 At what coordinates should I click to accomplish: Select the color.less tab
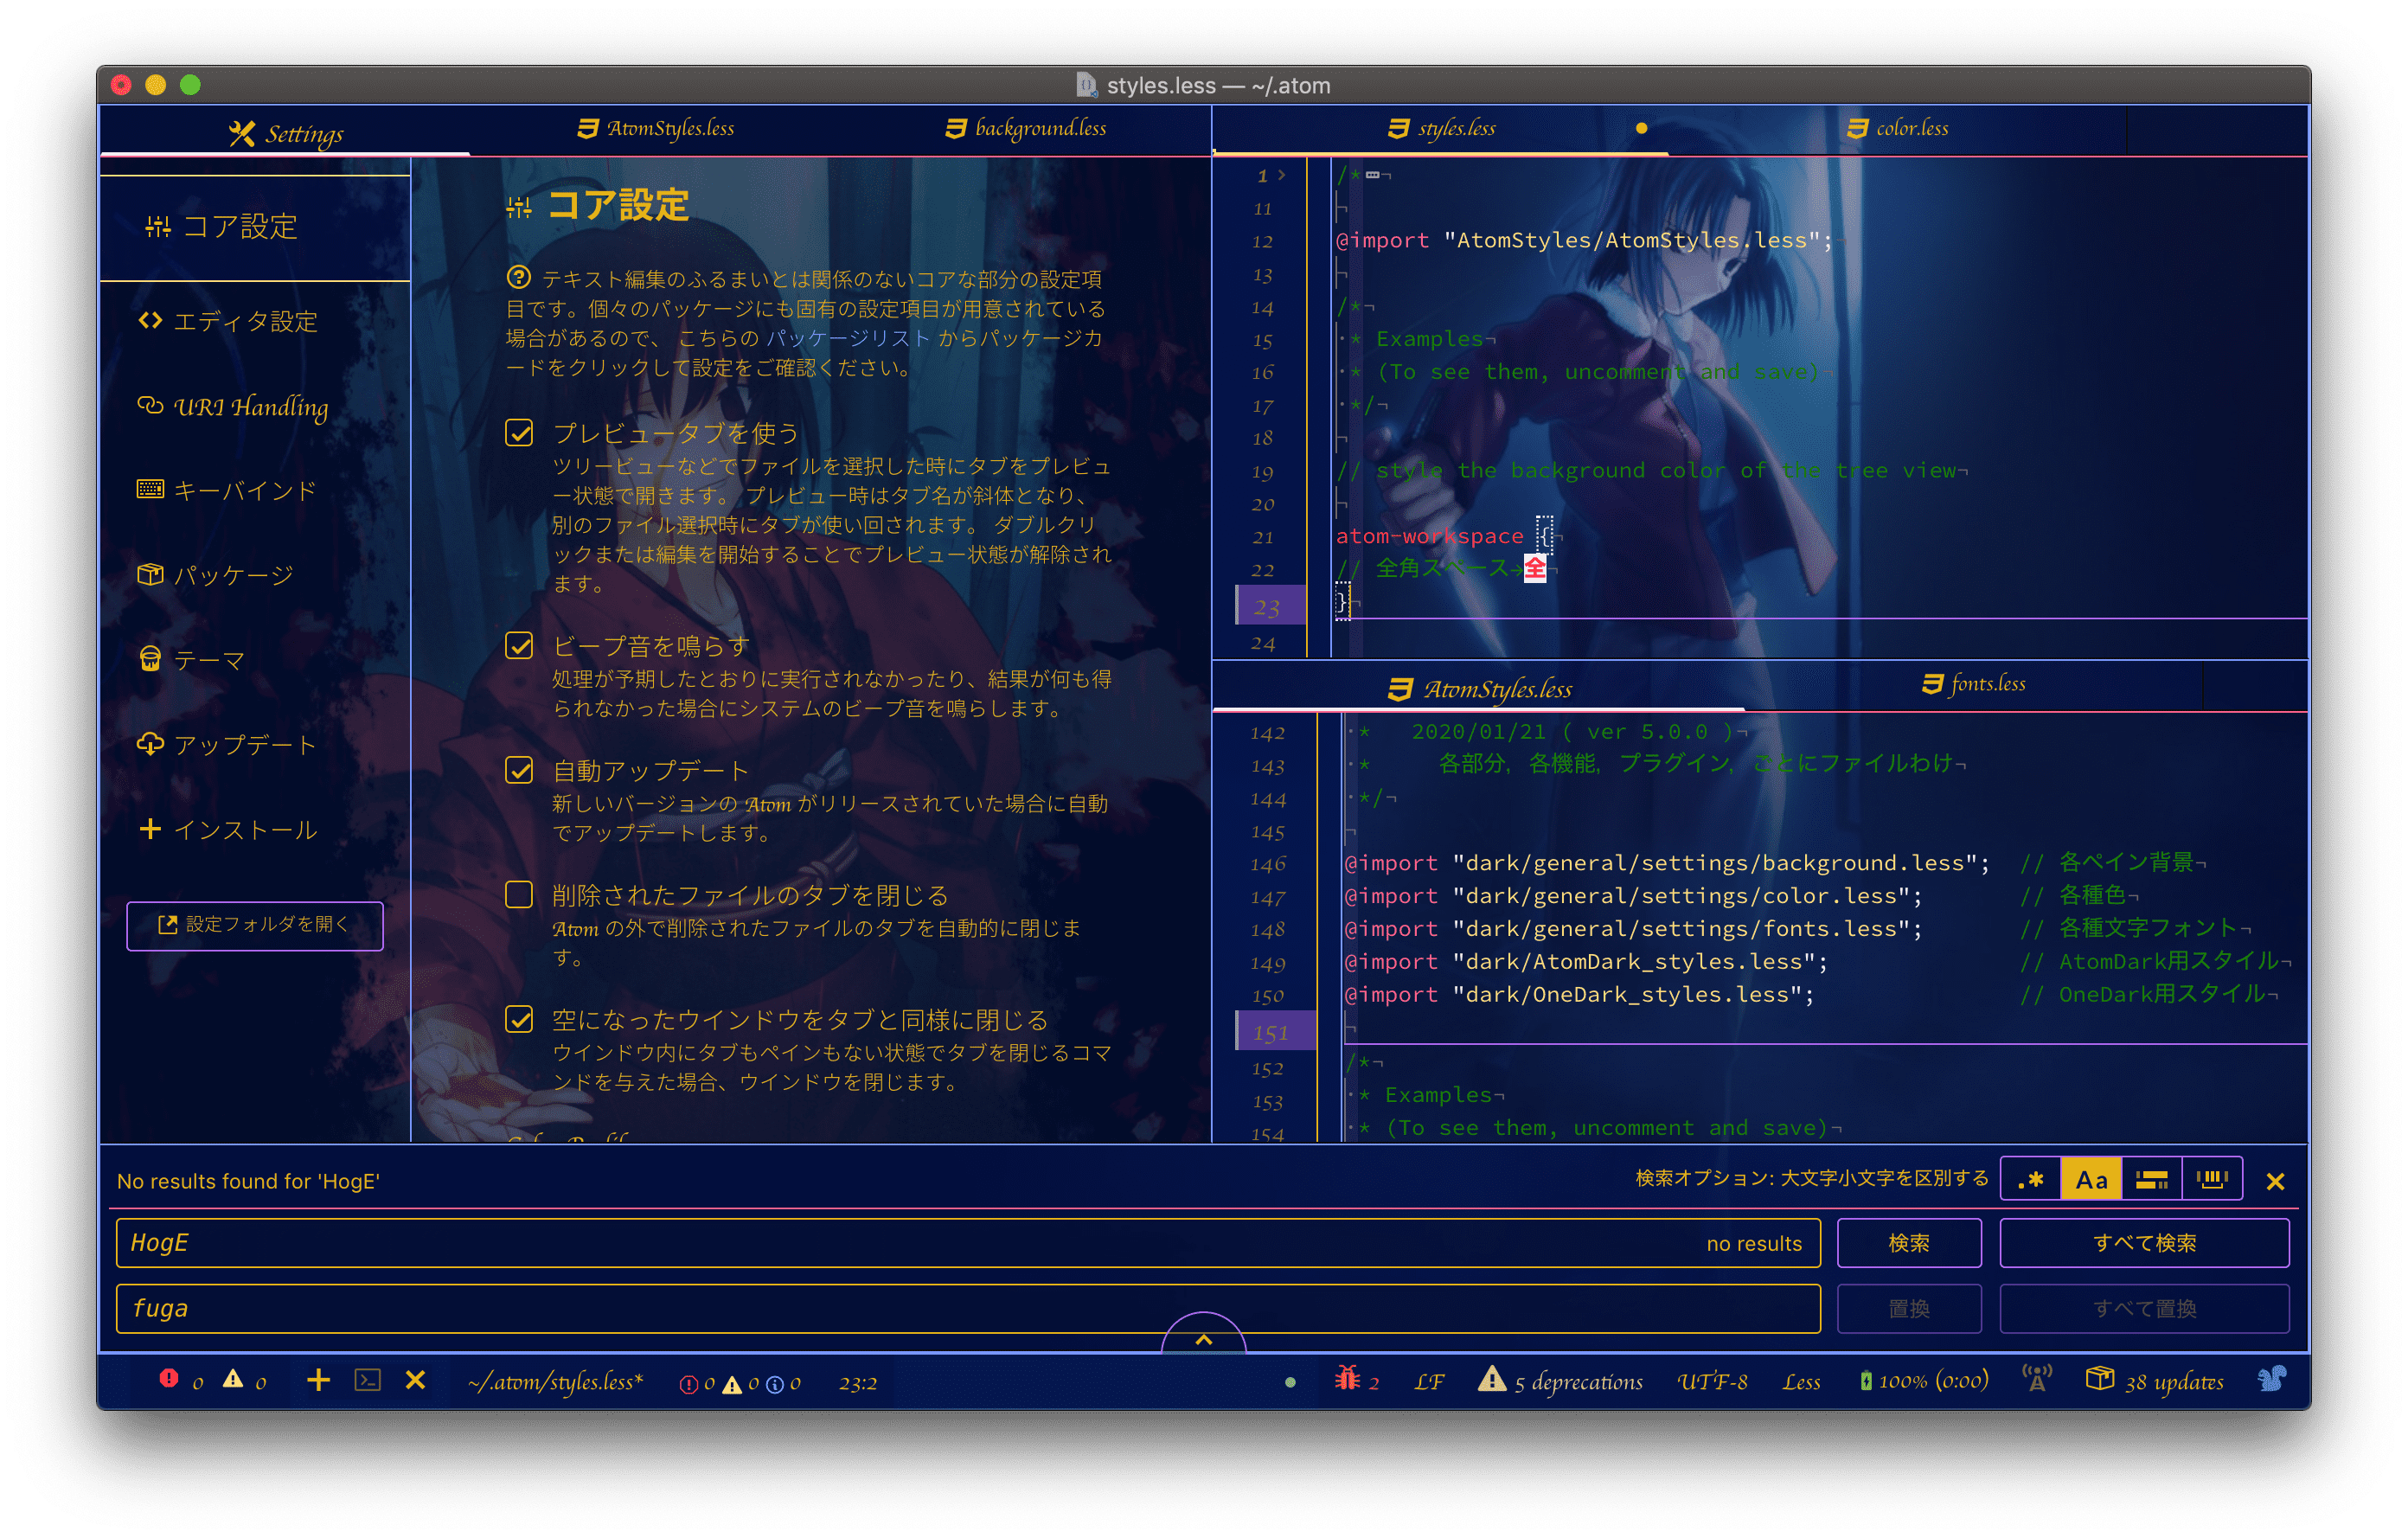pos(1898,129)
